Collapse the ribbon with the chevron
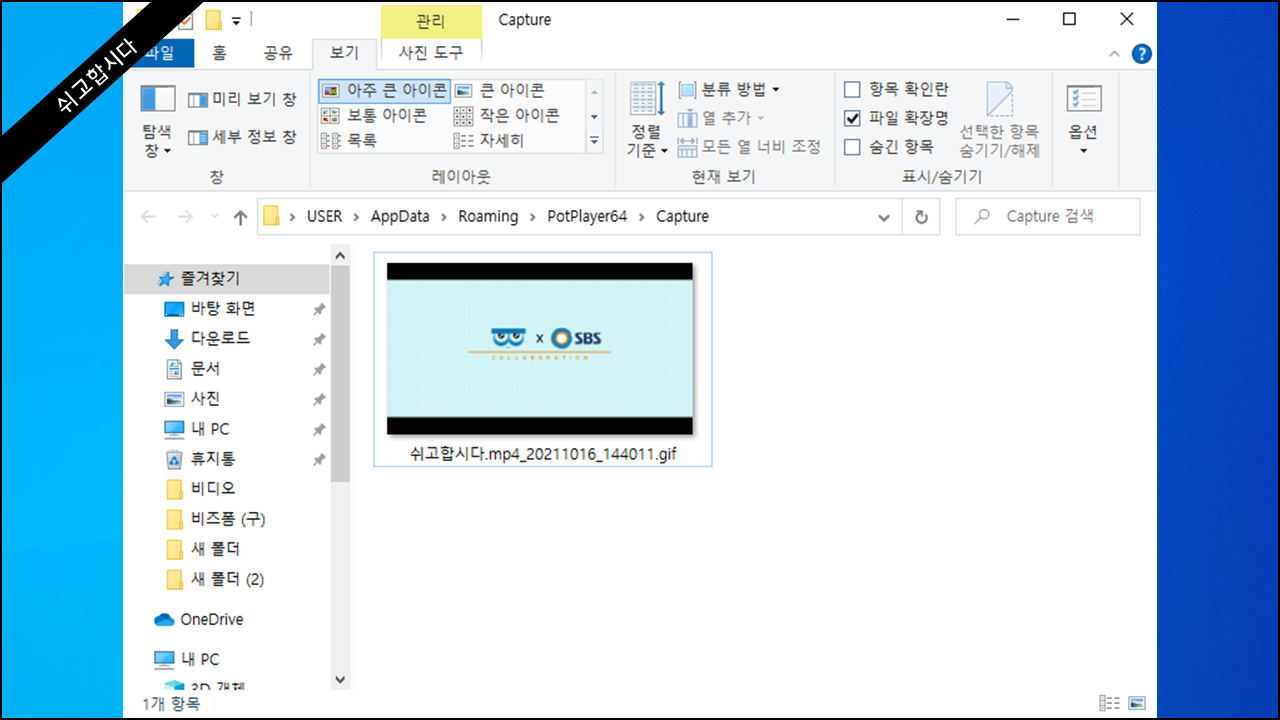Viewport: 1280px width, 720px height. pyautogui.click(x=1115, y=54)
